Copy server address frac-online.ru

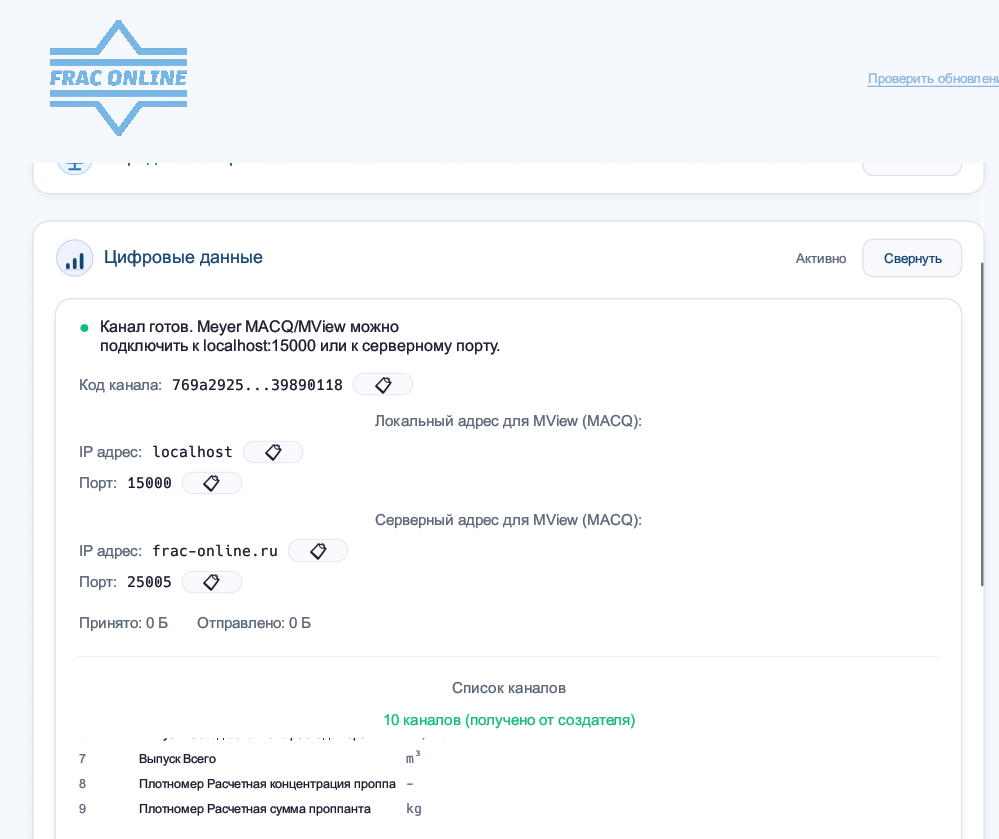(x=317, y=551)
